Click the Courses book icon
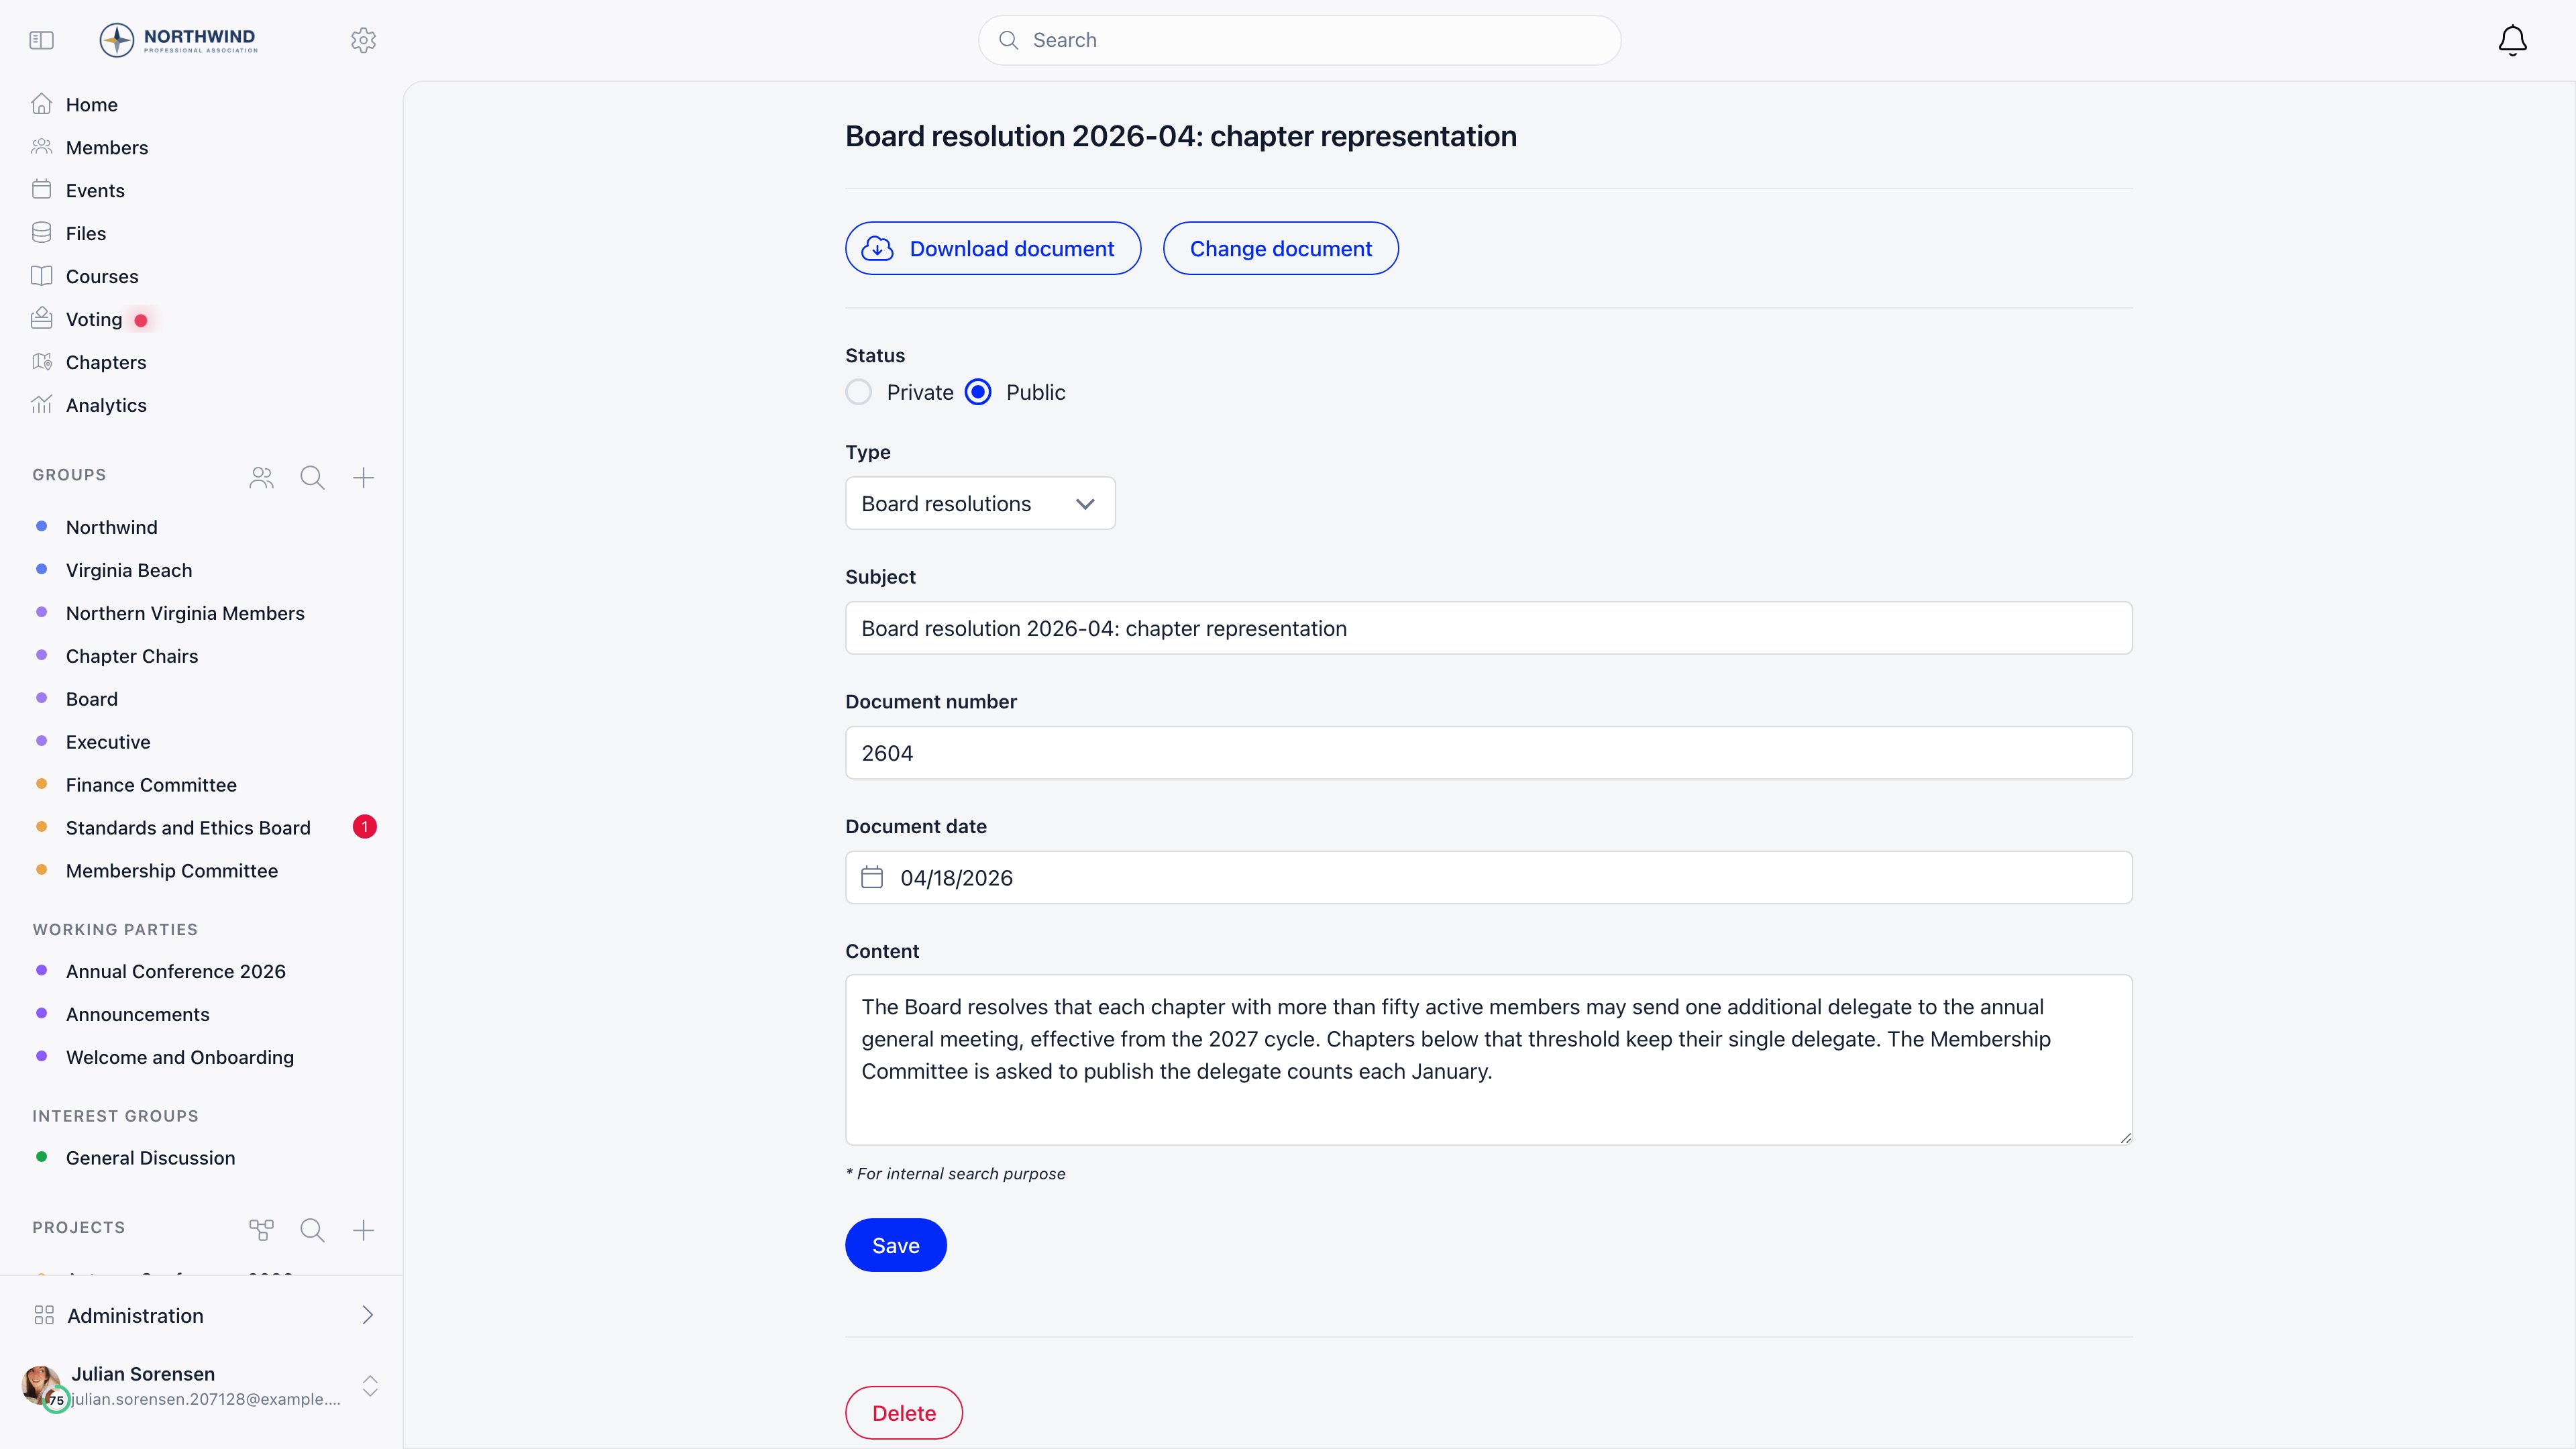 41,276
